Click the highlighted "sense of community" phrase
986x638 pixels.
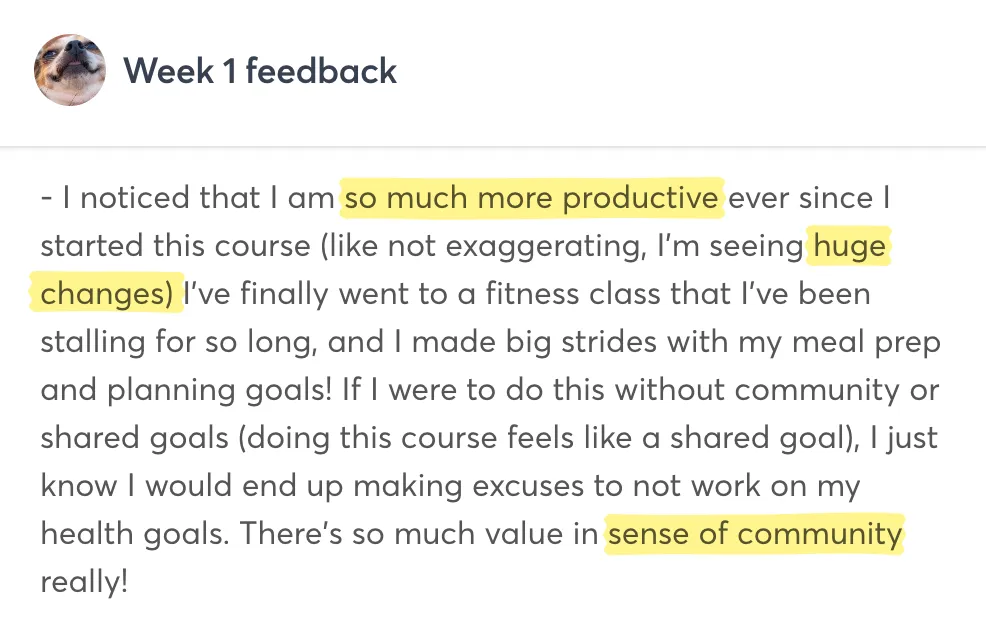coord(755,534)
